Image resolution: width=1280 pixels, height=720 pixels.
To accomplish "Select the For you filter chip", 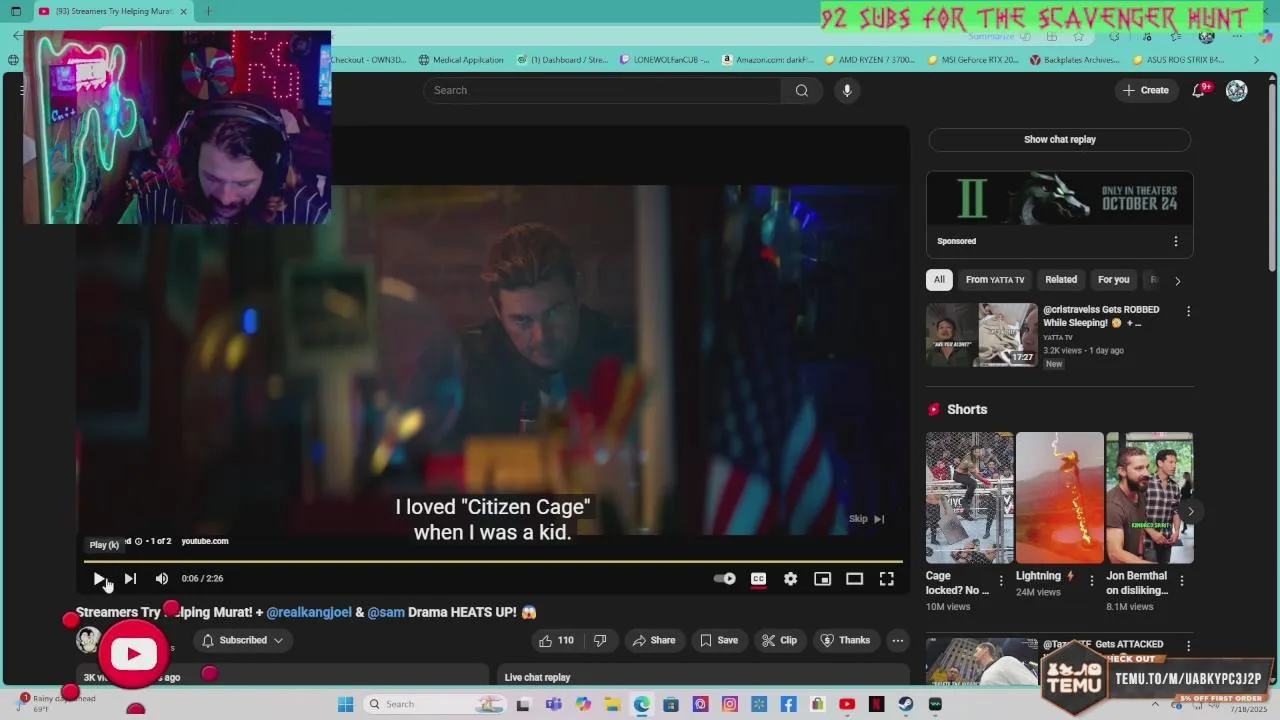I will [1113, 280].
